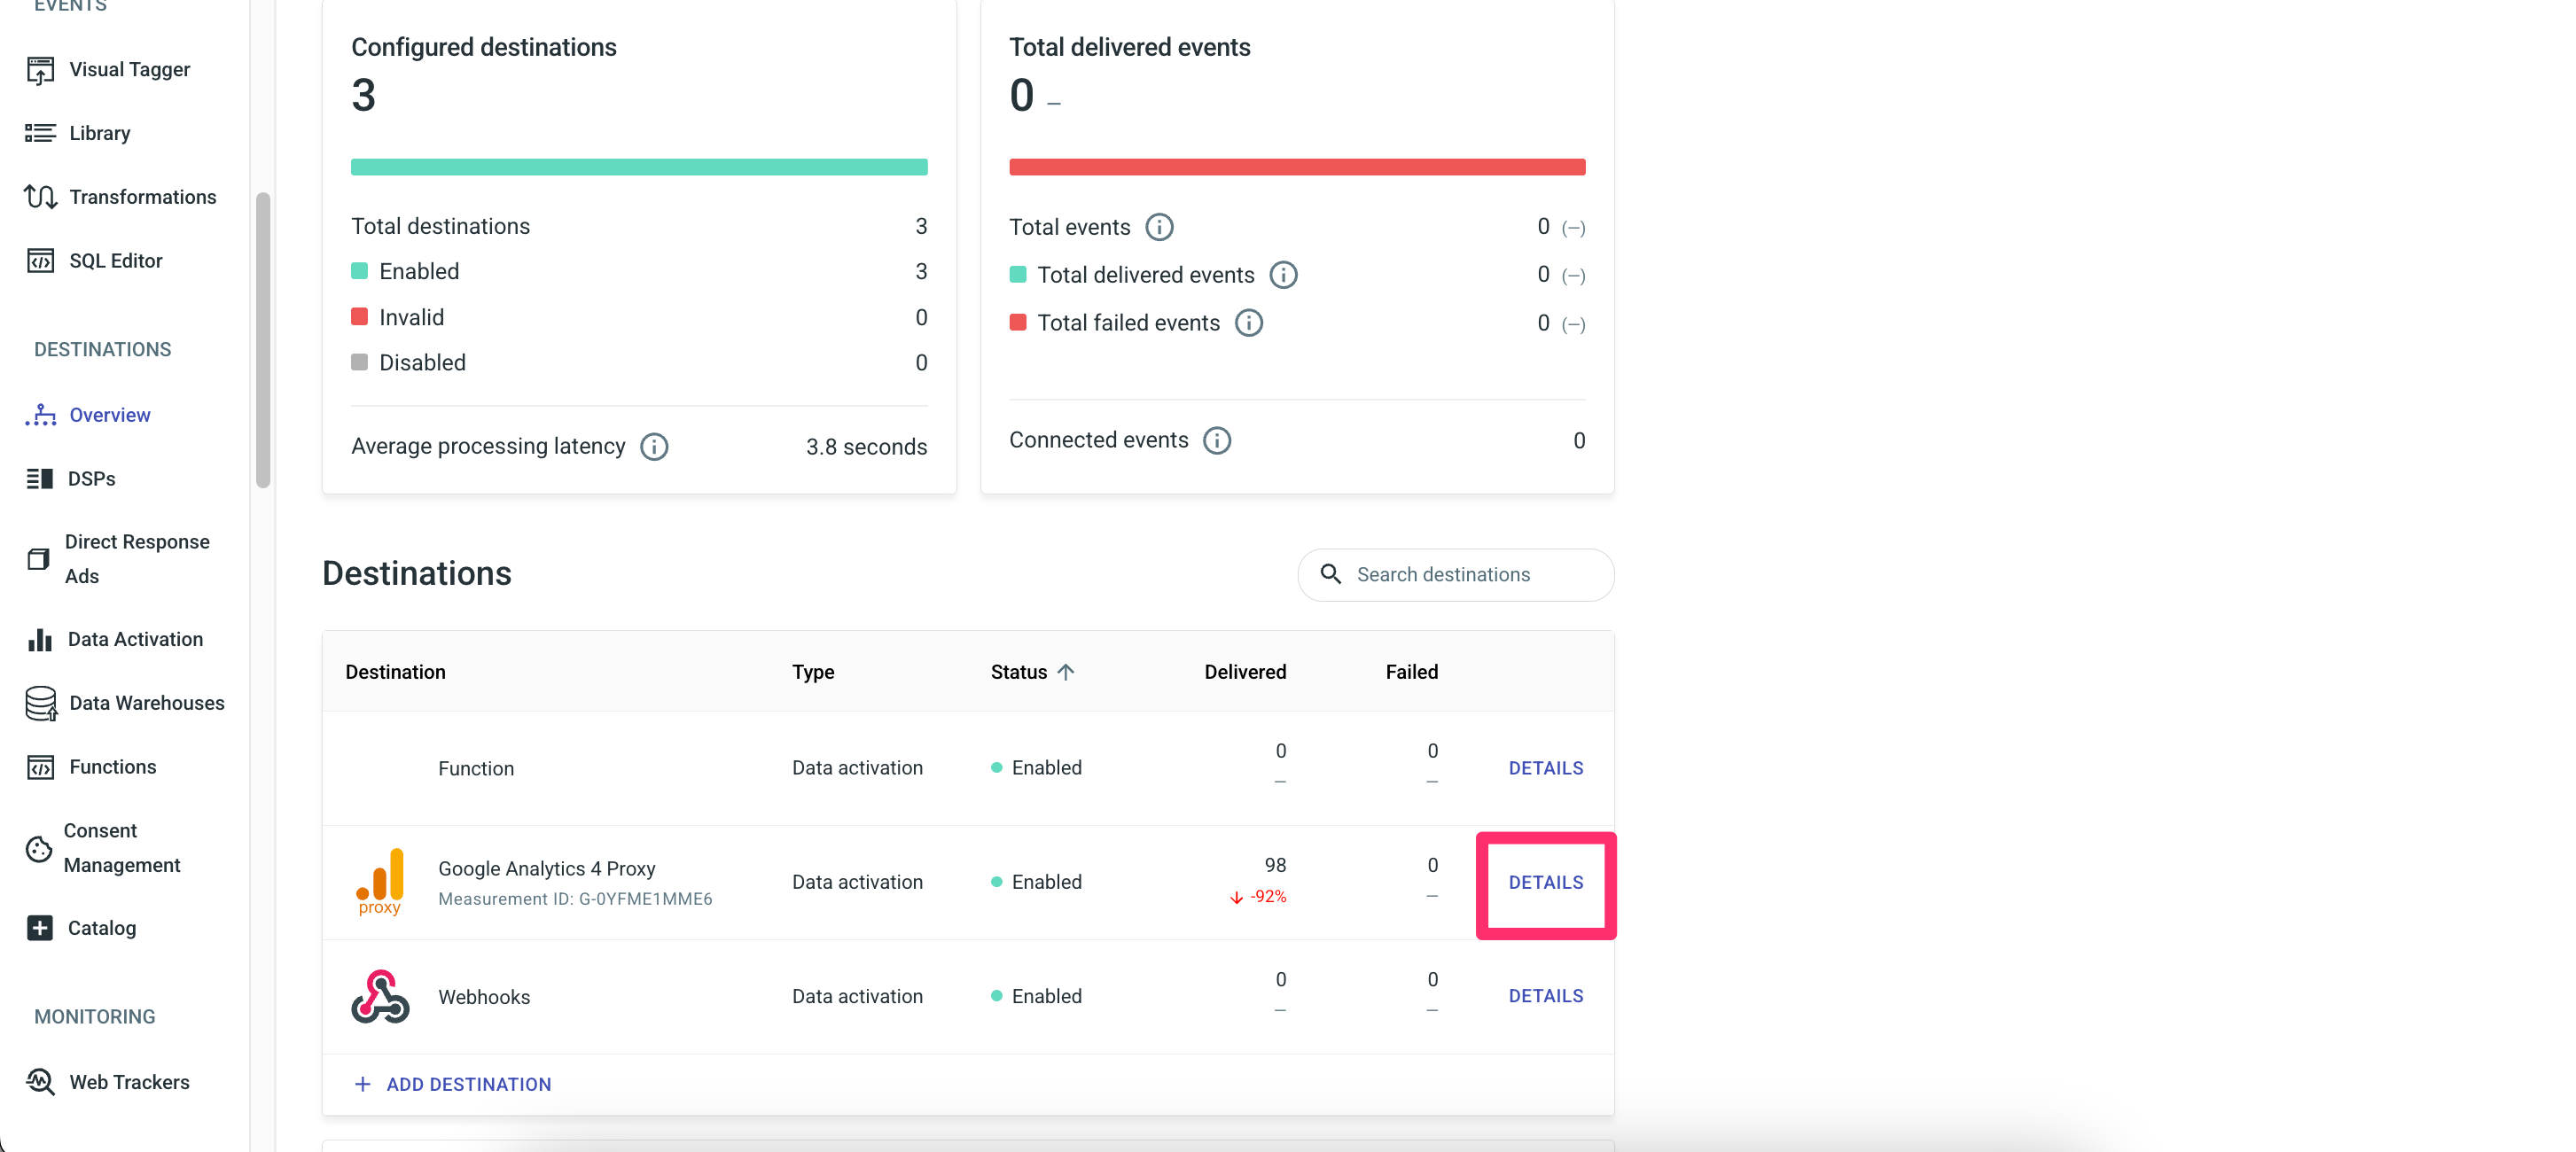Click info icon beside Average processing latency
2576x1152 pixels.
coord(654,447)
